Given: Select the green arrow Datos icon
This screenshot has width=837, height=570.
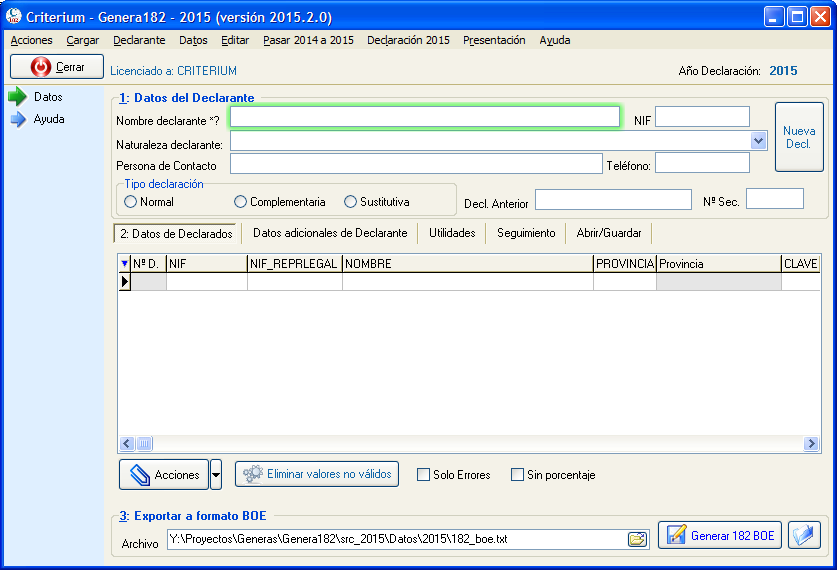Looking at the screenshot, I should click(x=17, y=97).
